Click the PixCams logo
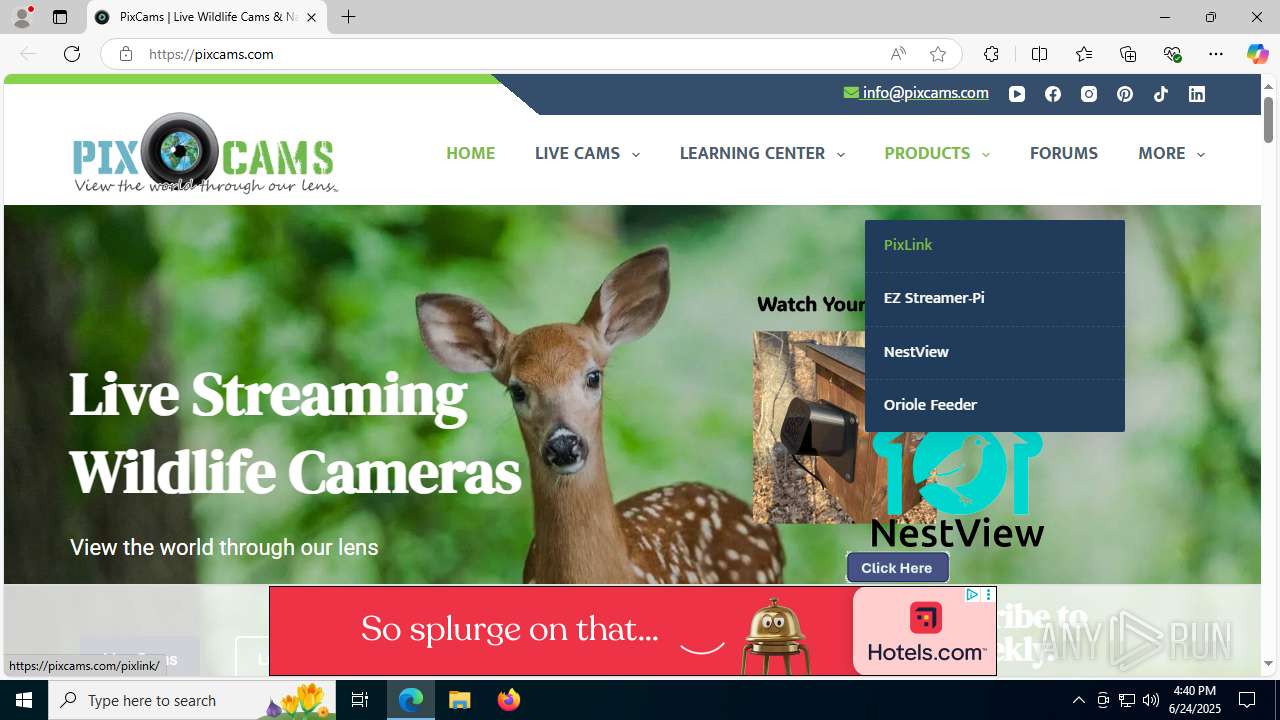 (205, 153)
